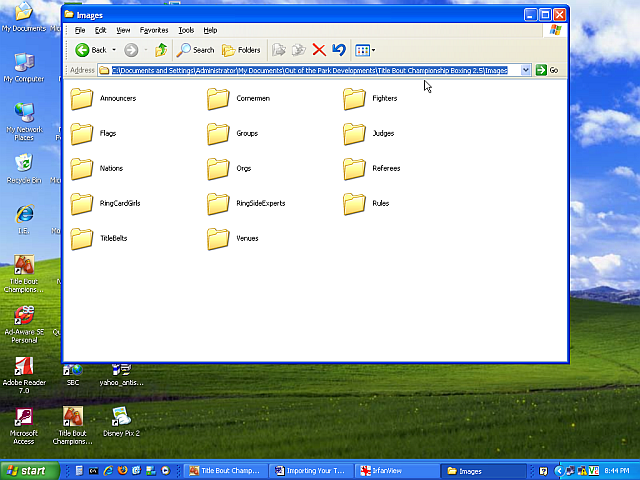Viewport: 640px width, 480px height.
Task: Click the Images taskbar button
Action: click(x=483, y=471)
